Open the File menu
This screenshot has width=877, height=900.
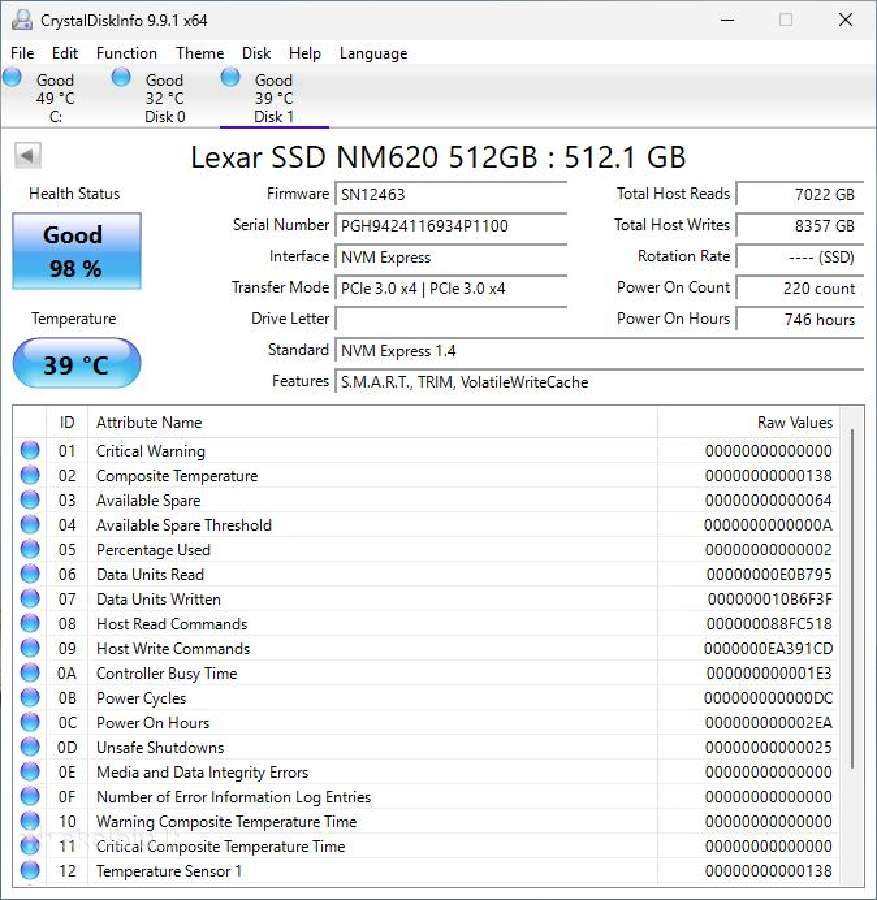[22, 53]
